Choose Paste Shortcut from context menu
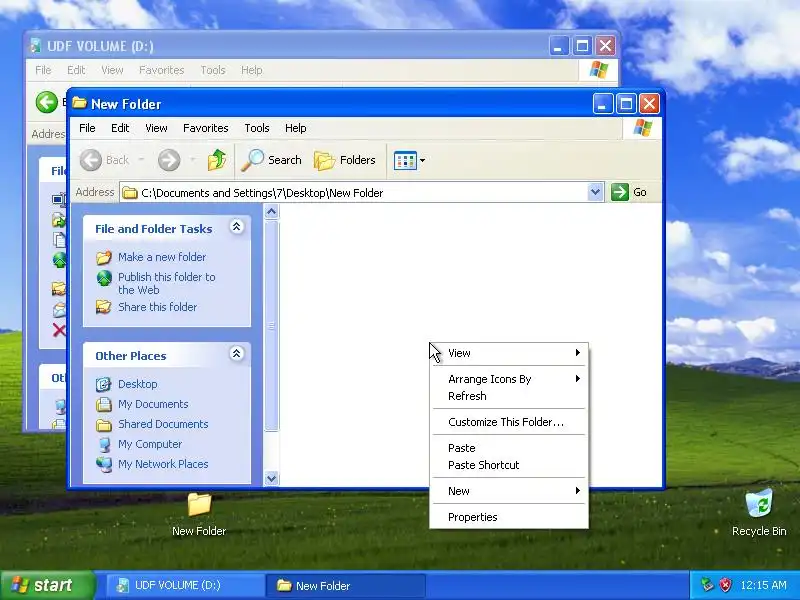 click(x=510, y=465)
